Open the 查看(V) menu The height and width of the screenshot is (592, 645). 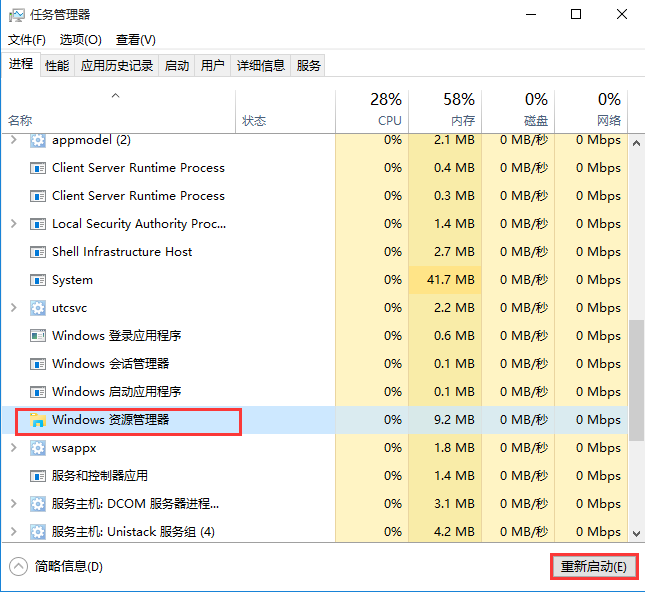click(136, 40)
